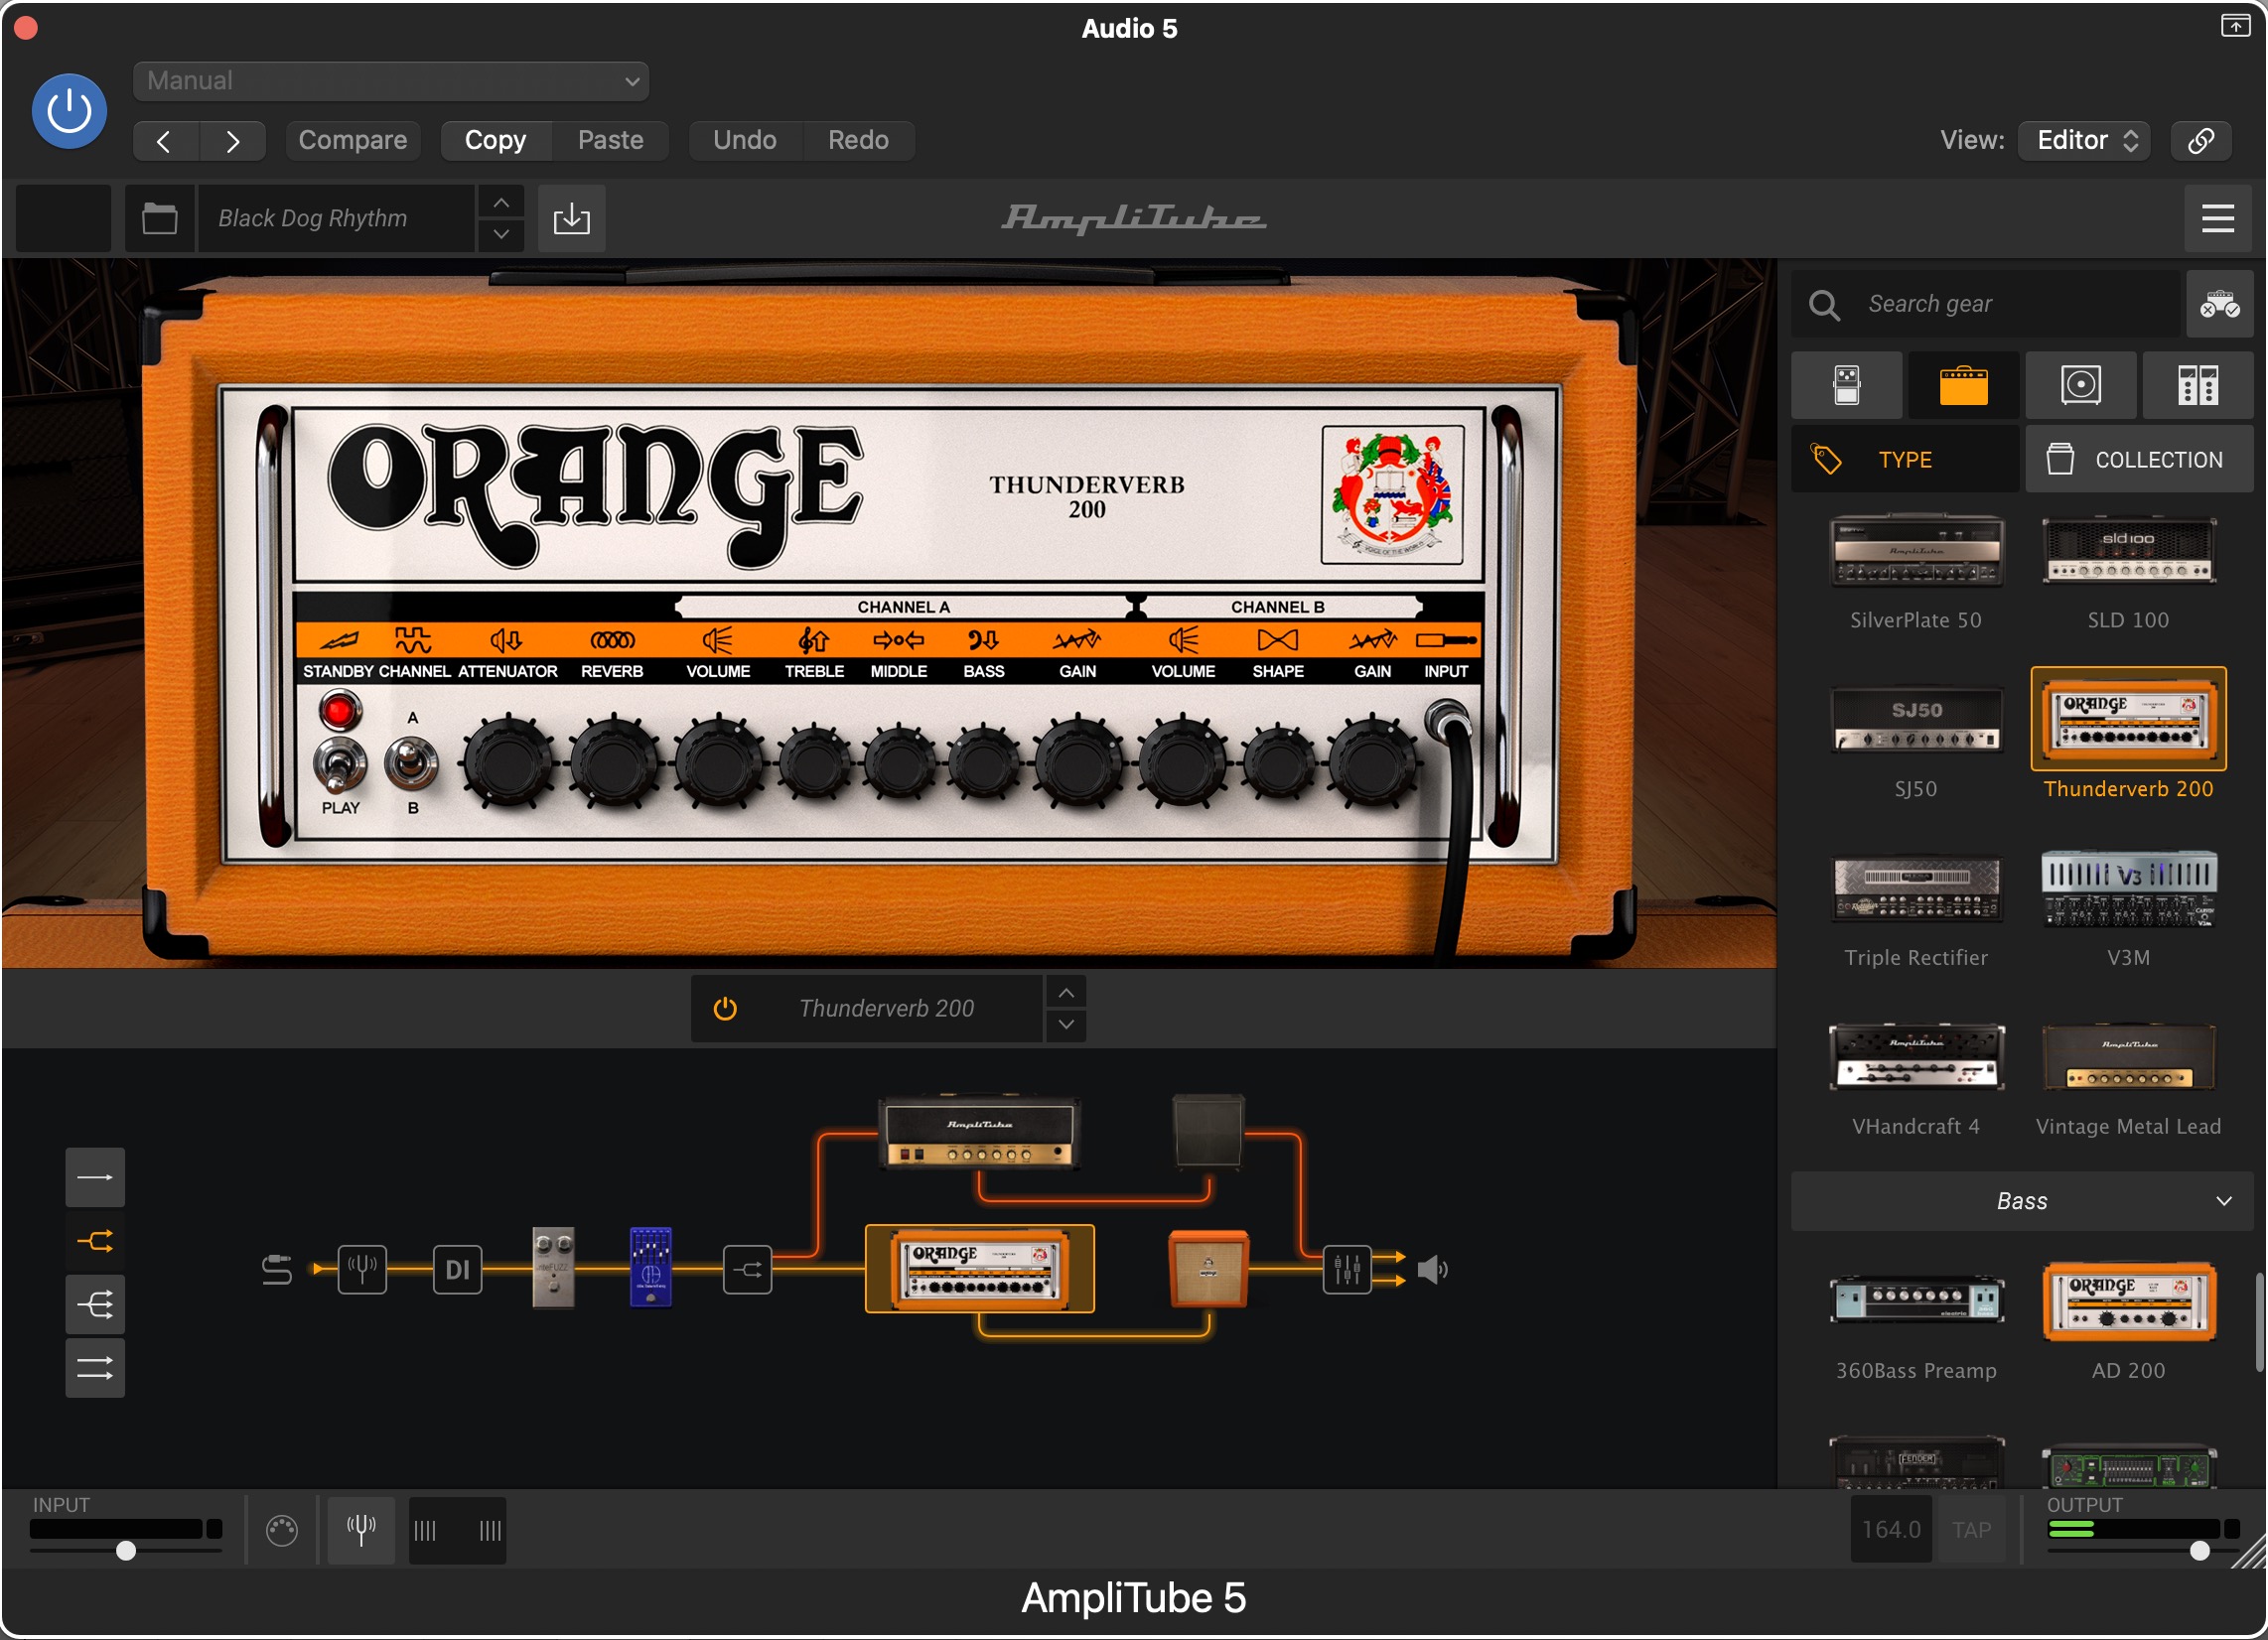Select the orange cabinet in signal chain
This screenshot has height=1640, width=2268.
tap(1208, 1269)
